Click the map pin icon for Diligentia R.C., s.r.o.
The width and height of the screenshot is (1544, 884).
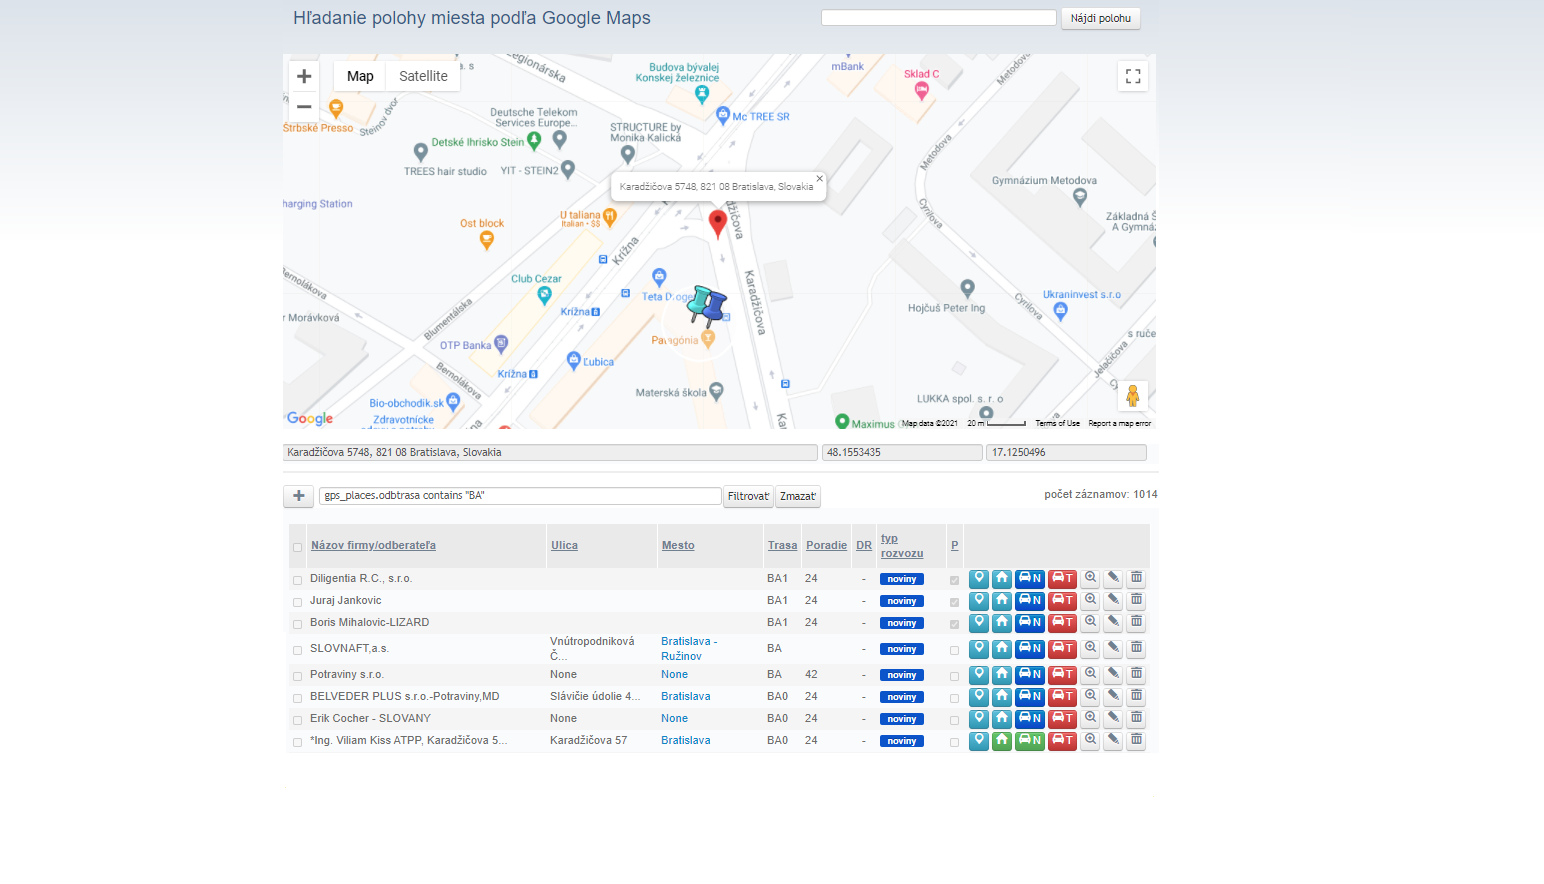point(979,579)
